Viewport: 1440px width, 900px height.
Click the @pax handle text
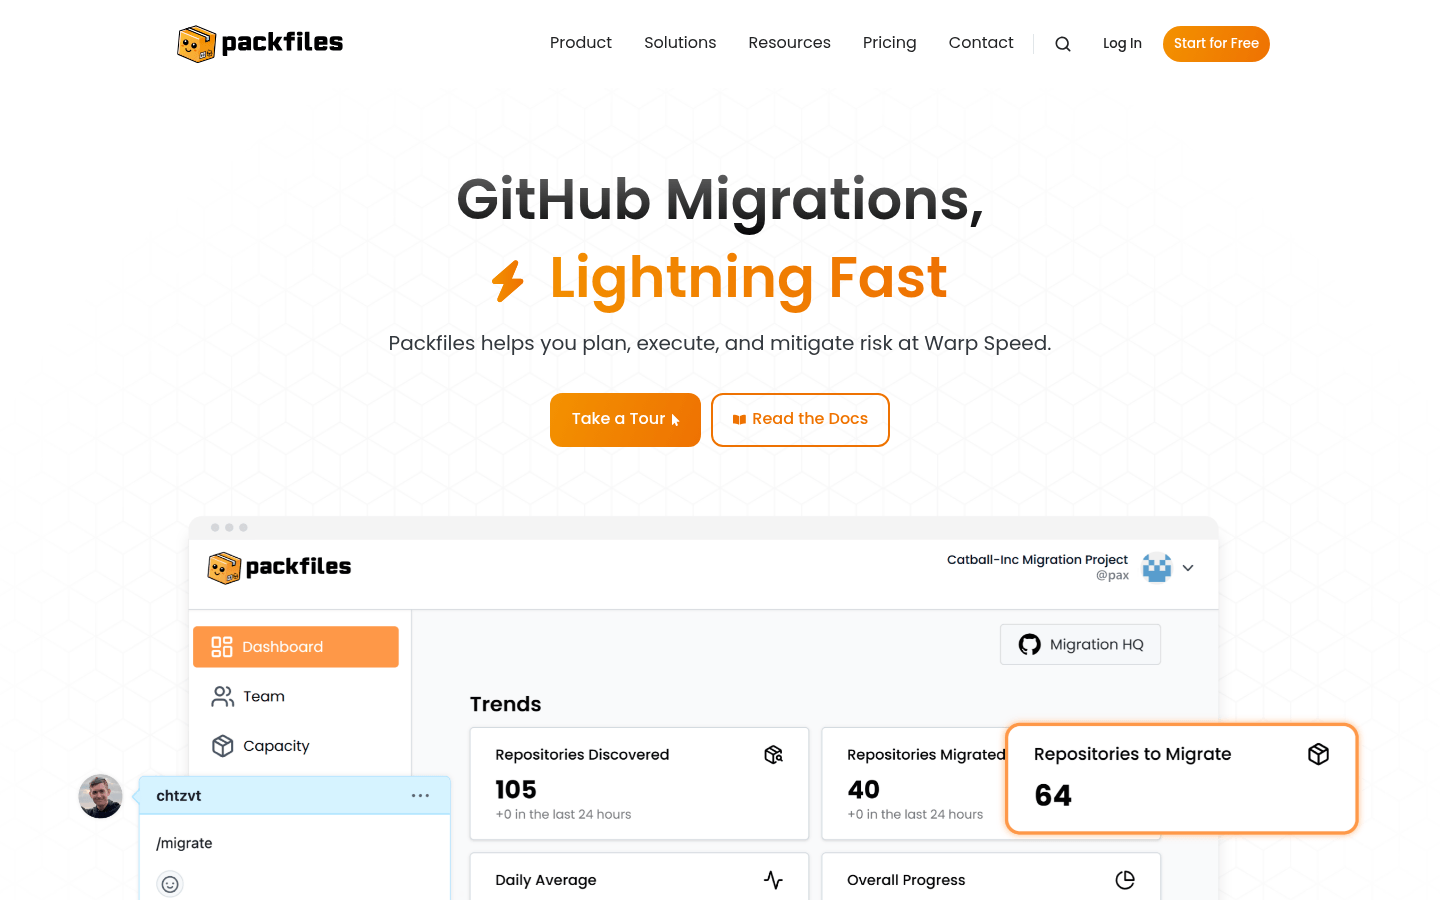[1112, 576]
